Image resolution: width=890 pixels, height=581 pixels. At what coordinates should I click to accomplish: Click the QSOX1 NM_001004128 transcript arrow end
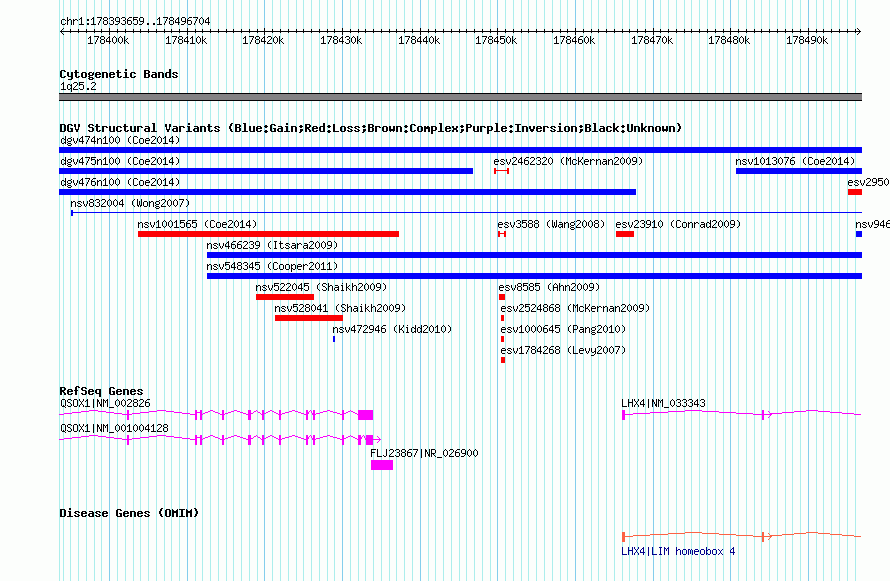coord(378,439)
